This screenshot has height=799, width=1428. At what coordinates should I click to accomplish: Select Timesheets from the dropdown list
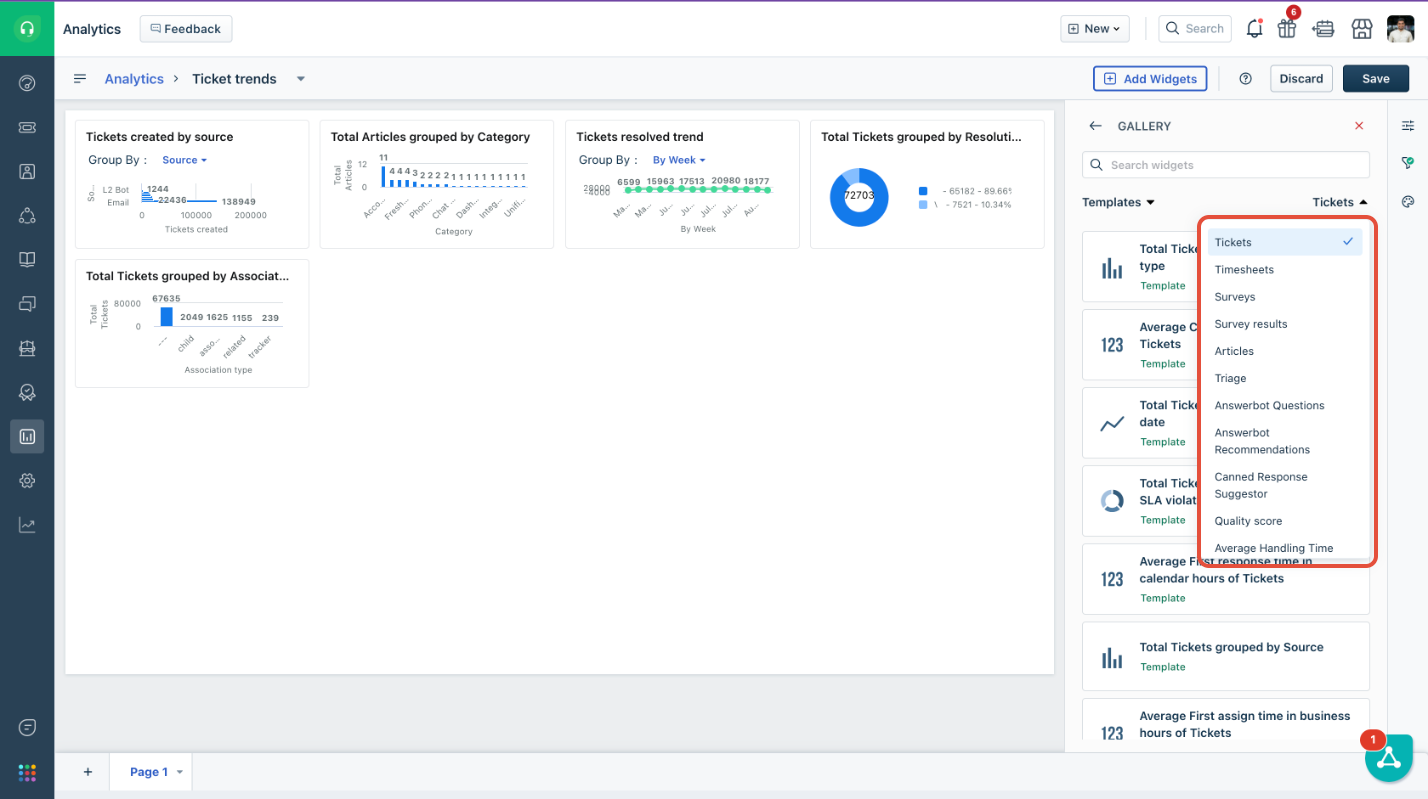[x=1244, y=270]
